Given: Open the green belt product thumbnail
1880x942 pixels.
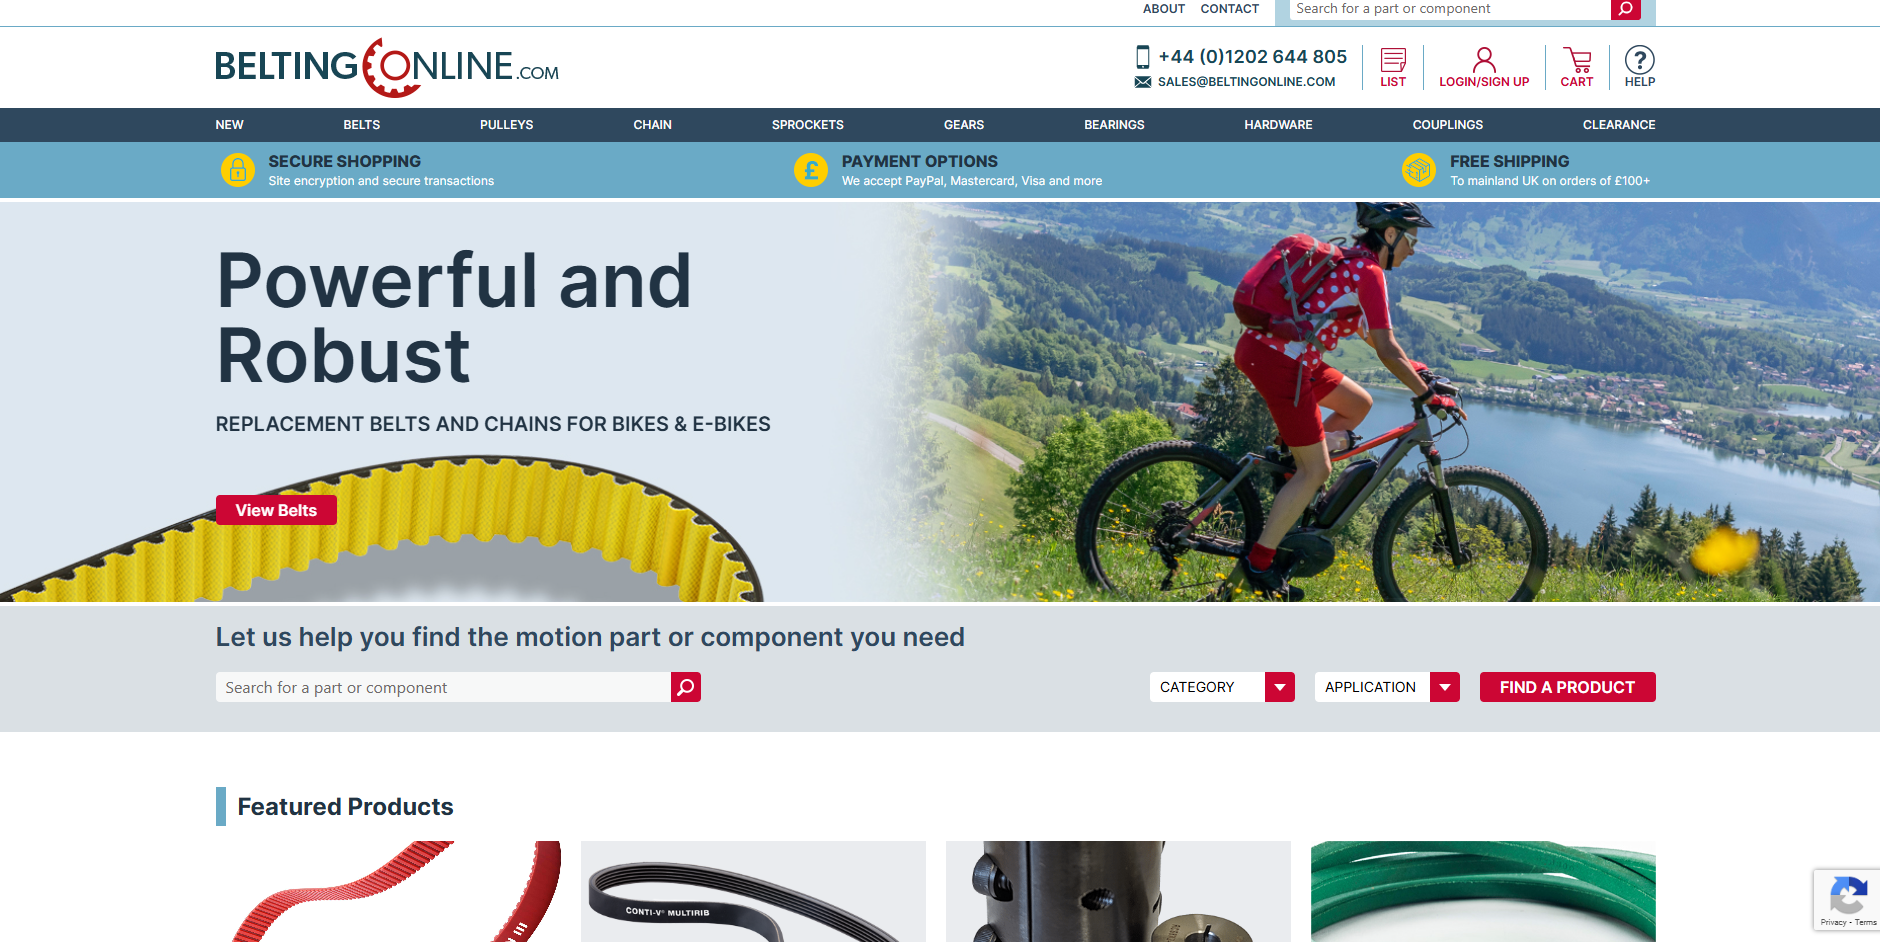Looking at the screenshot, I should (1483, 891).
